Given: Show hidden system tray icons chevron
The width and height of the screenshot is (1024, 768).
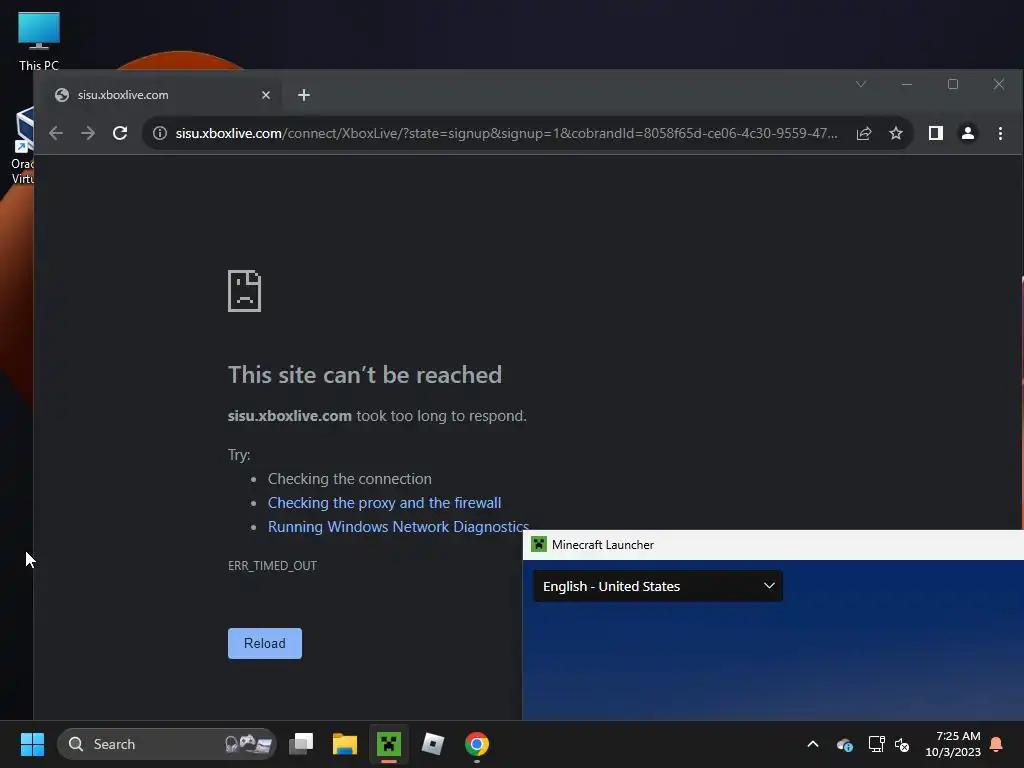Looking at the screenshot, I should [813, 744].
